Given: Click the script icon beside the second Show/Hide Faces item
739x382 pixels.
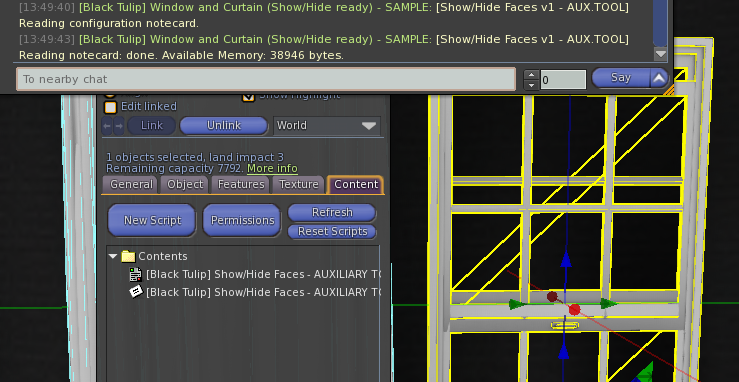Looking at the screenshot, I should [x=136, y=292].
